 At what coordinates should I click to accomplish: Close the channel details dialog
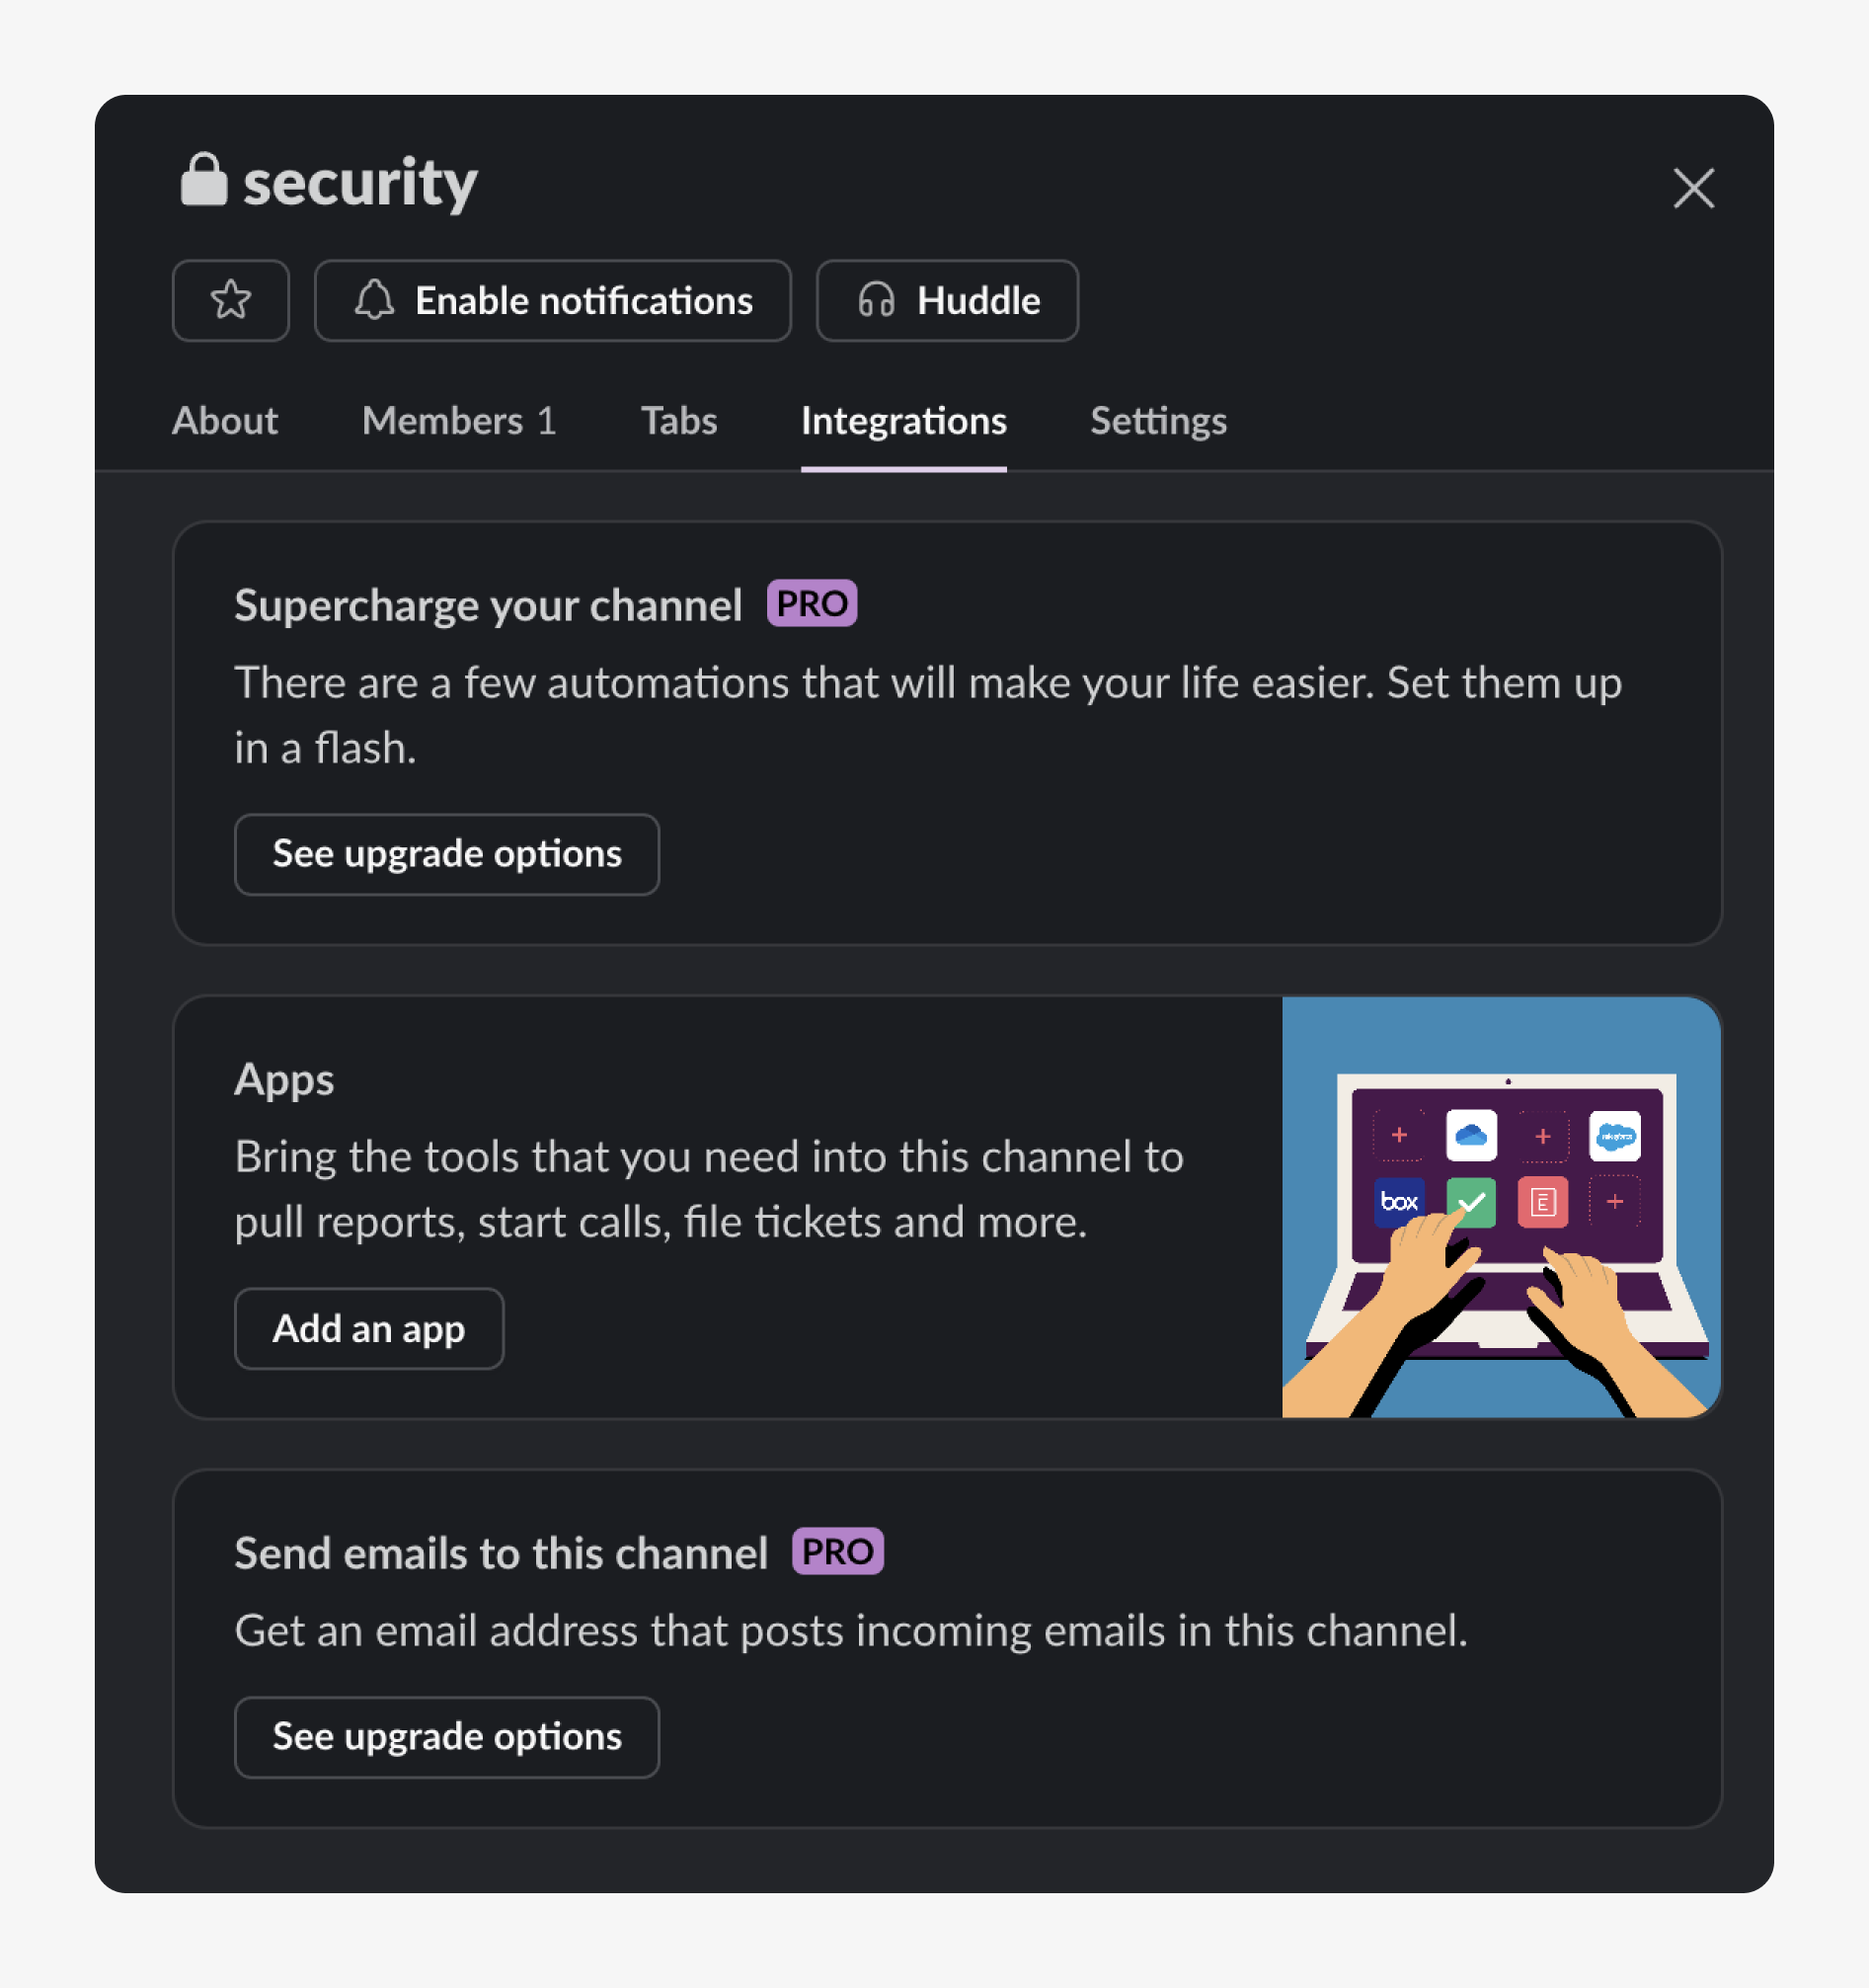click(x=1693, y=188)
